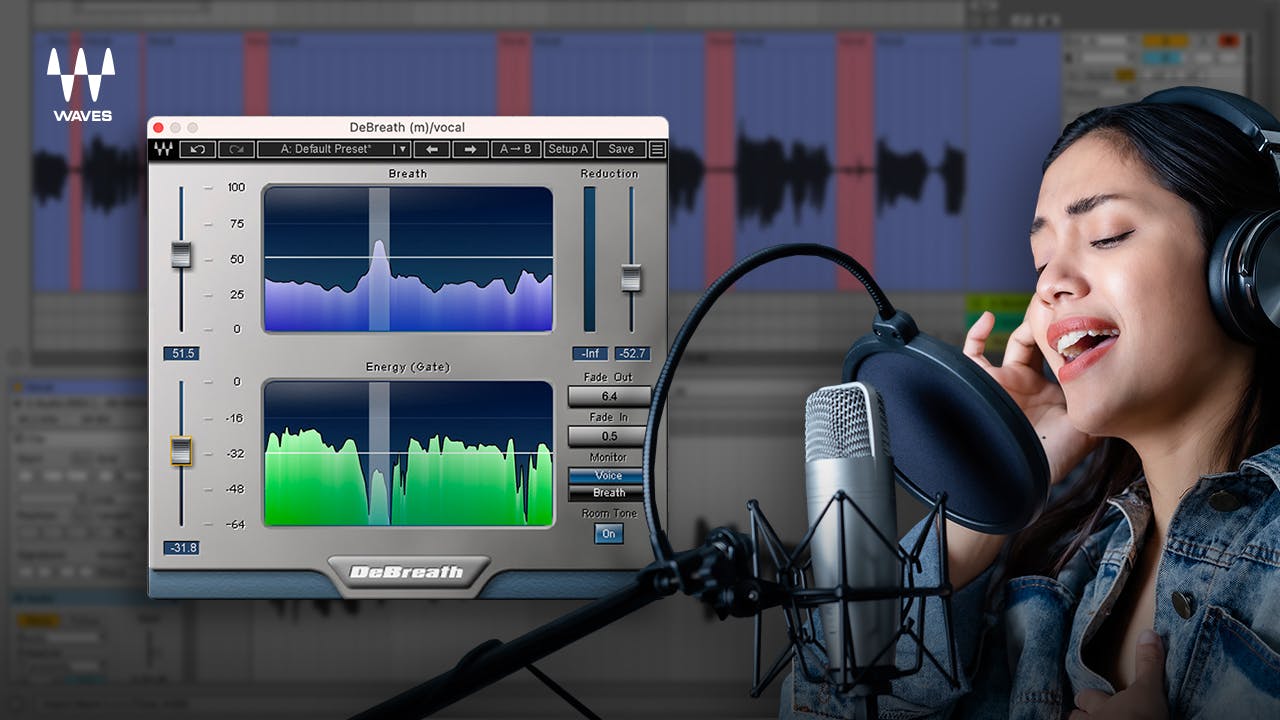Click the Breath detection graph display
This screenshot has height=720, width=1280.
pos(408,259)
